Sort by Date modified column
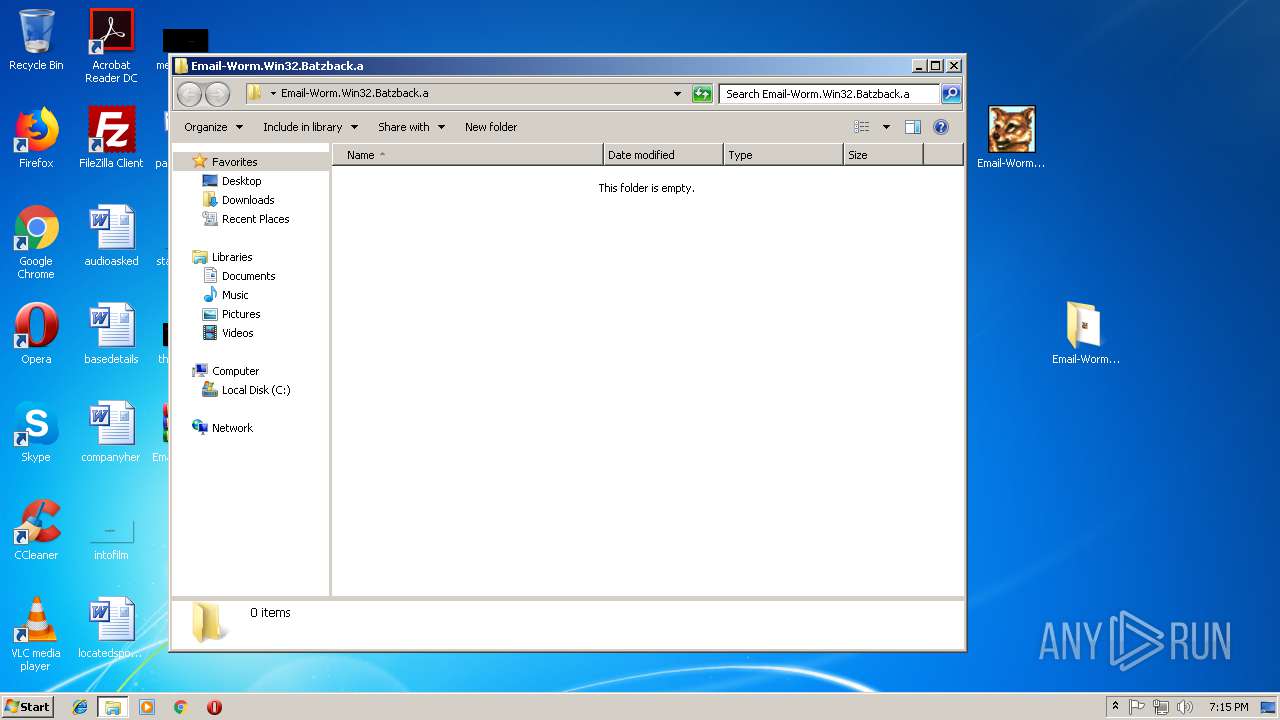The image size is (1280, 720). 663,155
